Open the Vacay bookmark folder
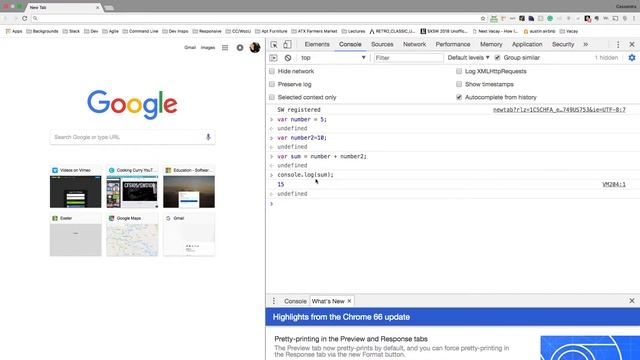 (569, 31)
